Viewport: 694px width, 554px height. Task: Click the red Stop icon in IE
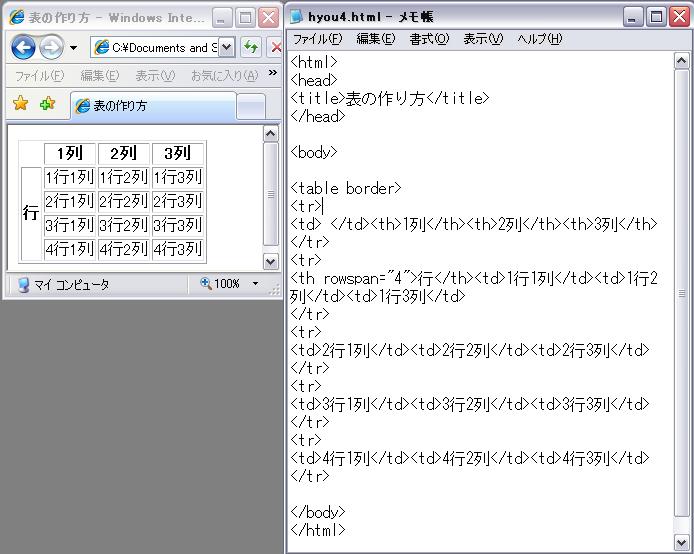pyautogui.click(x=275, y=47)
